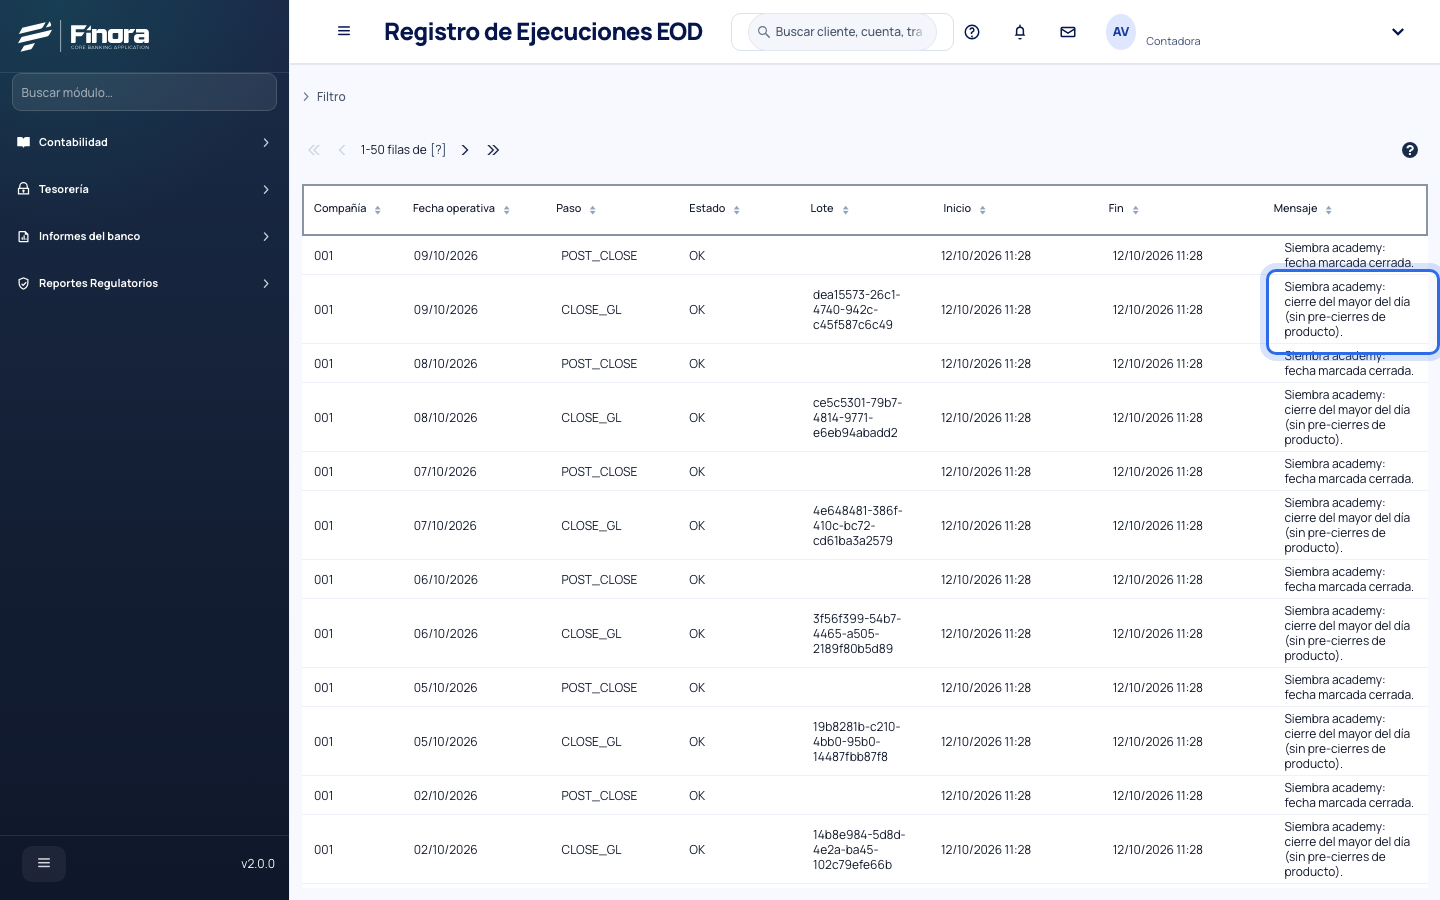
Task: Open the user profile dropdown arrow
Action: (x=1398, y=32)
